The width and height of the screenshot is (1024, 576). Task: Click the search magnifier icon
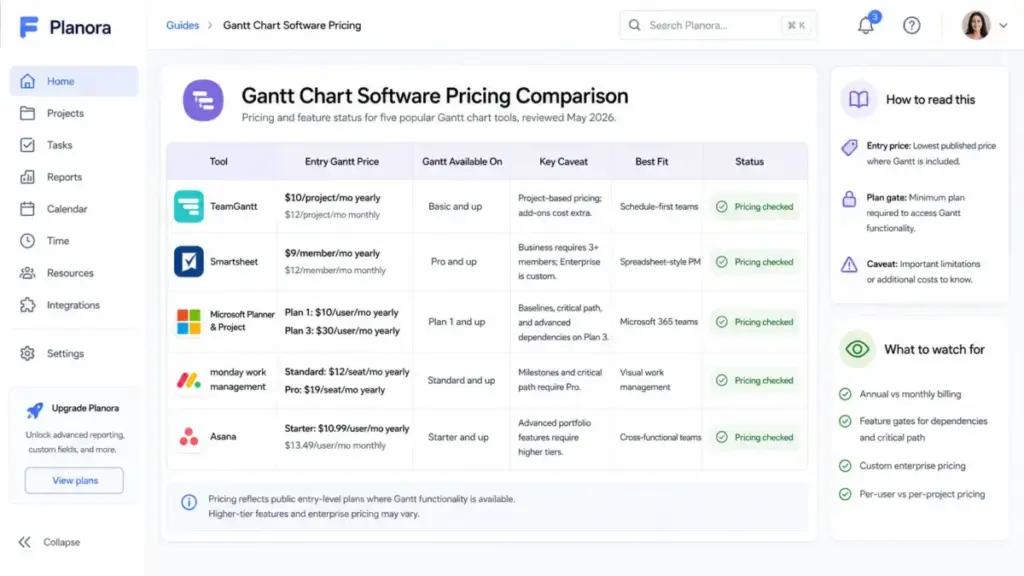pos(634,25)
